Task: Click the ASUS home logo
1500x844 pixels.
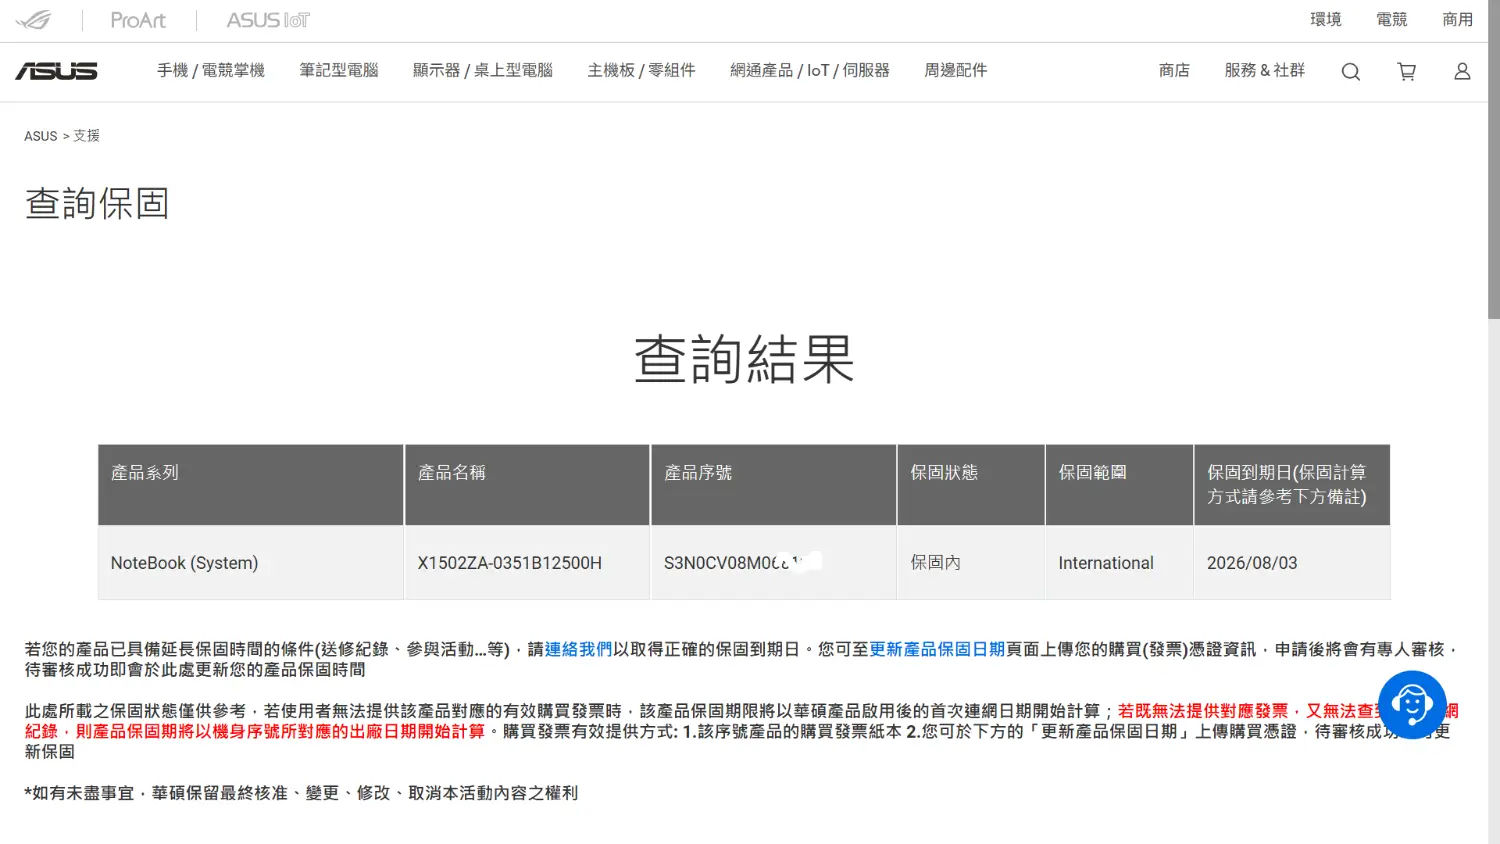Action: tap(56, 71)
